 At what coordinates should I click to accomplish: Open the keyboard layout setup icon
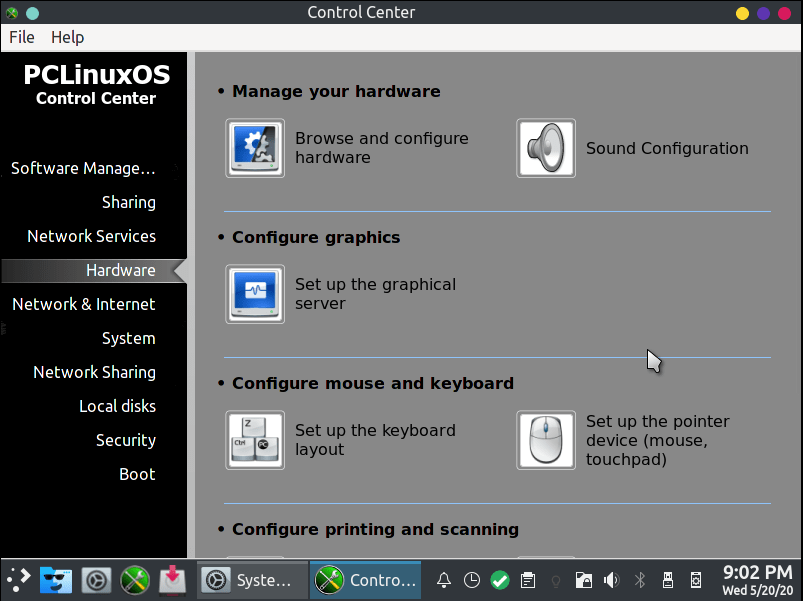tap(255, 440)
